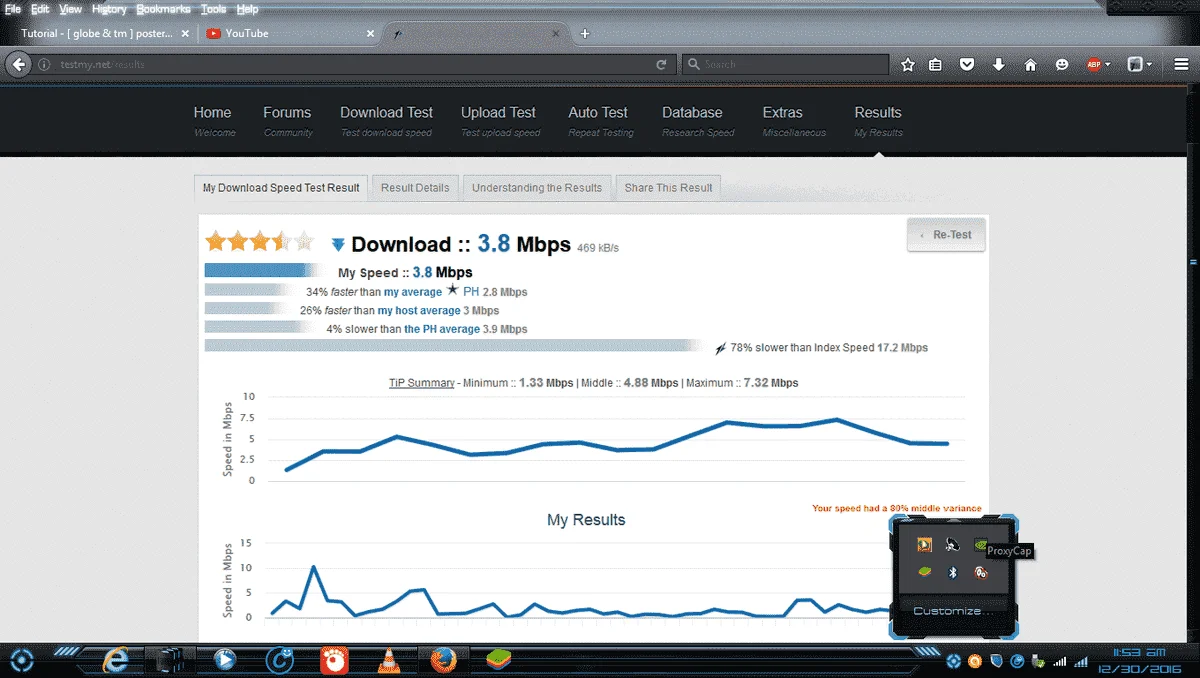
Task: Follow the 'my average' link
Action: tap(413, 292)
